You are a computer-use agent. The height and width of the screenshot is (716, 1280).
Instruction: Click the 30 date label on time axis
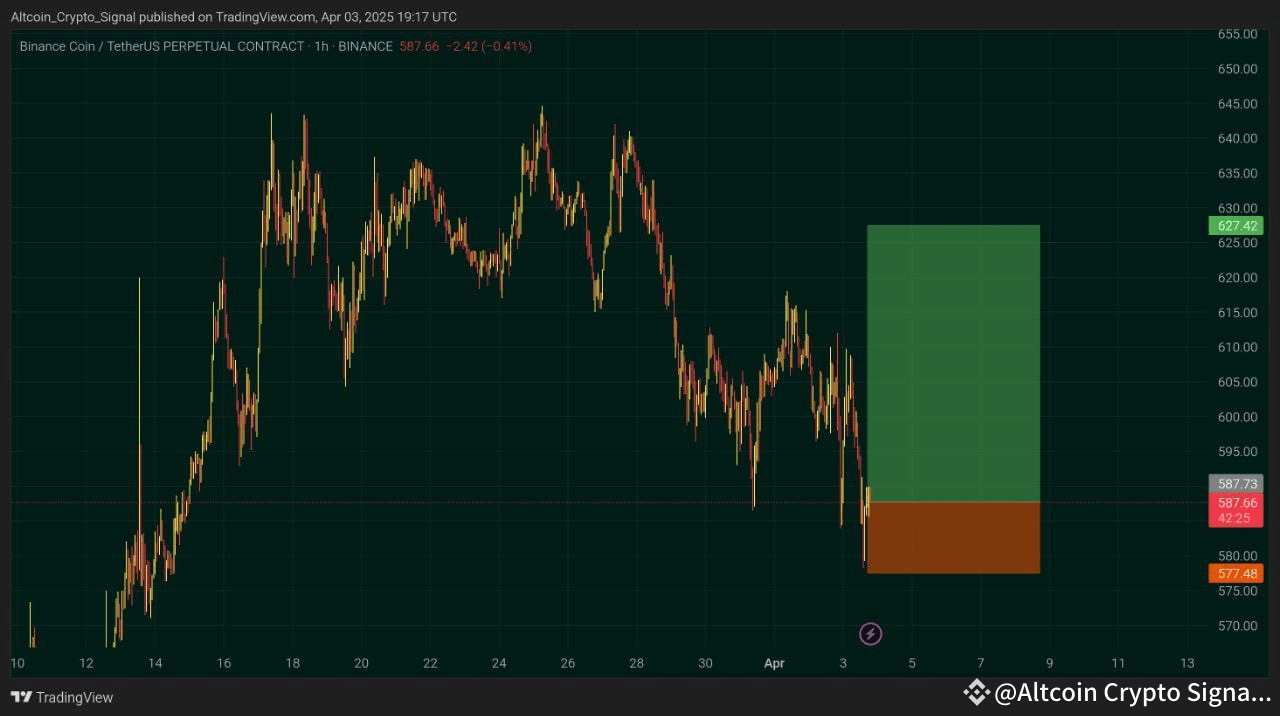click(705, 663)
